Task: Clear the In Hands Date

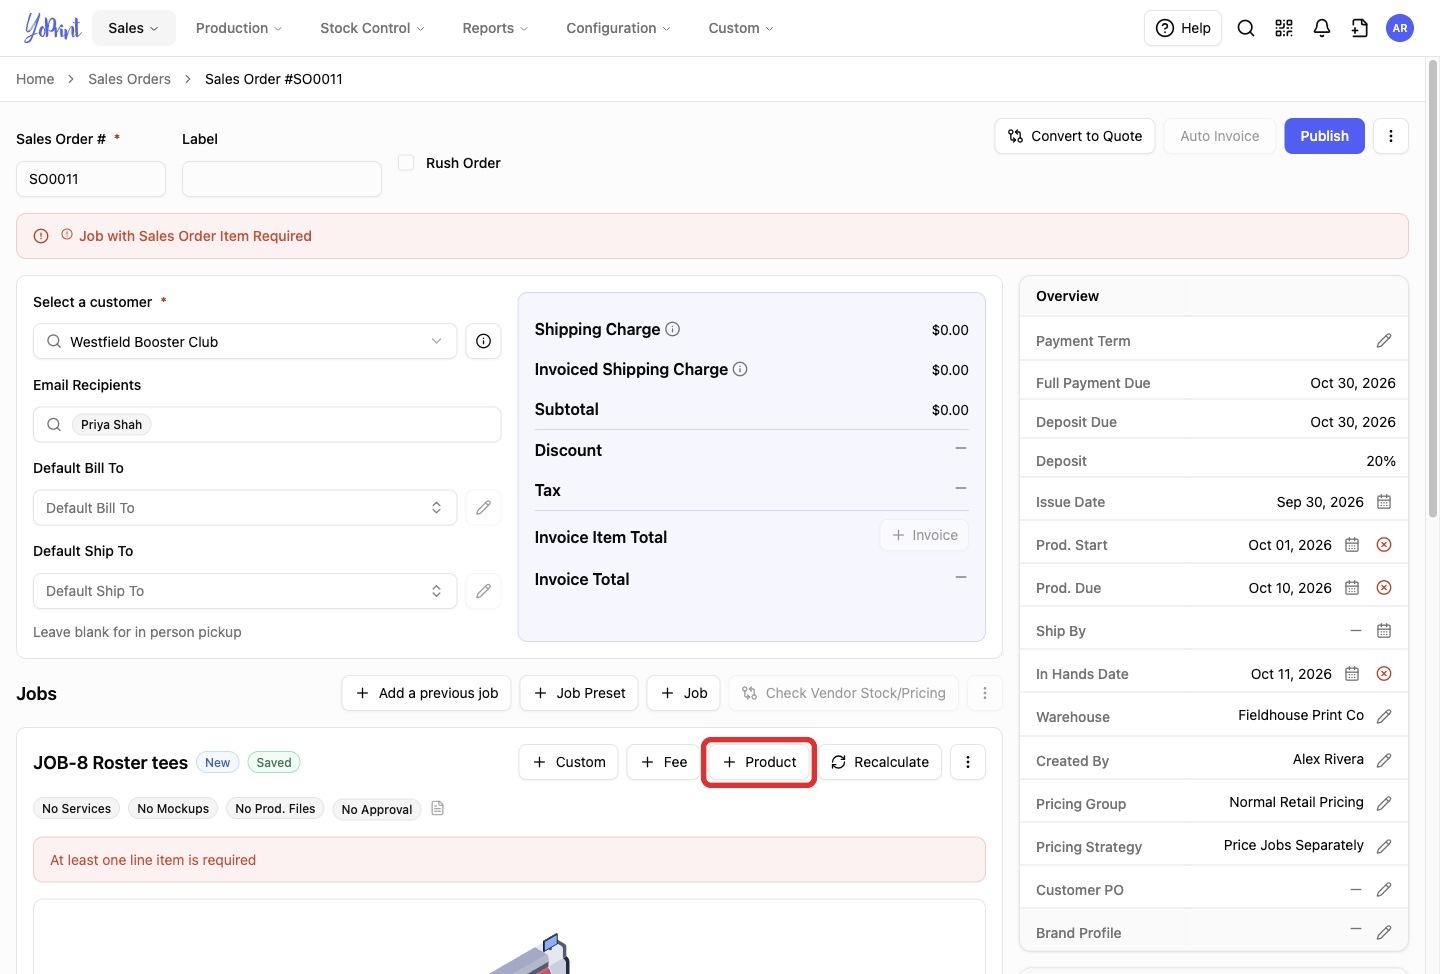Action: tap(1384, 674)
